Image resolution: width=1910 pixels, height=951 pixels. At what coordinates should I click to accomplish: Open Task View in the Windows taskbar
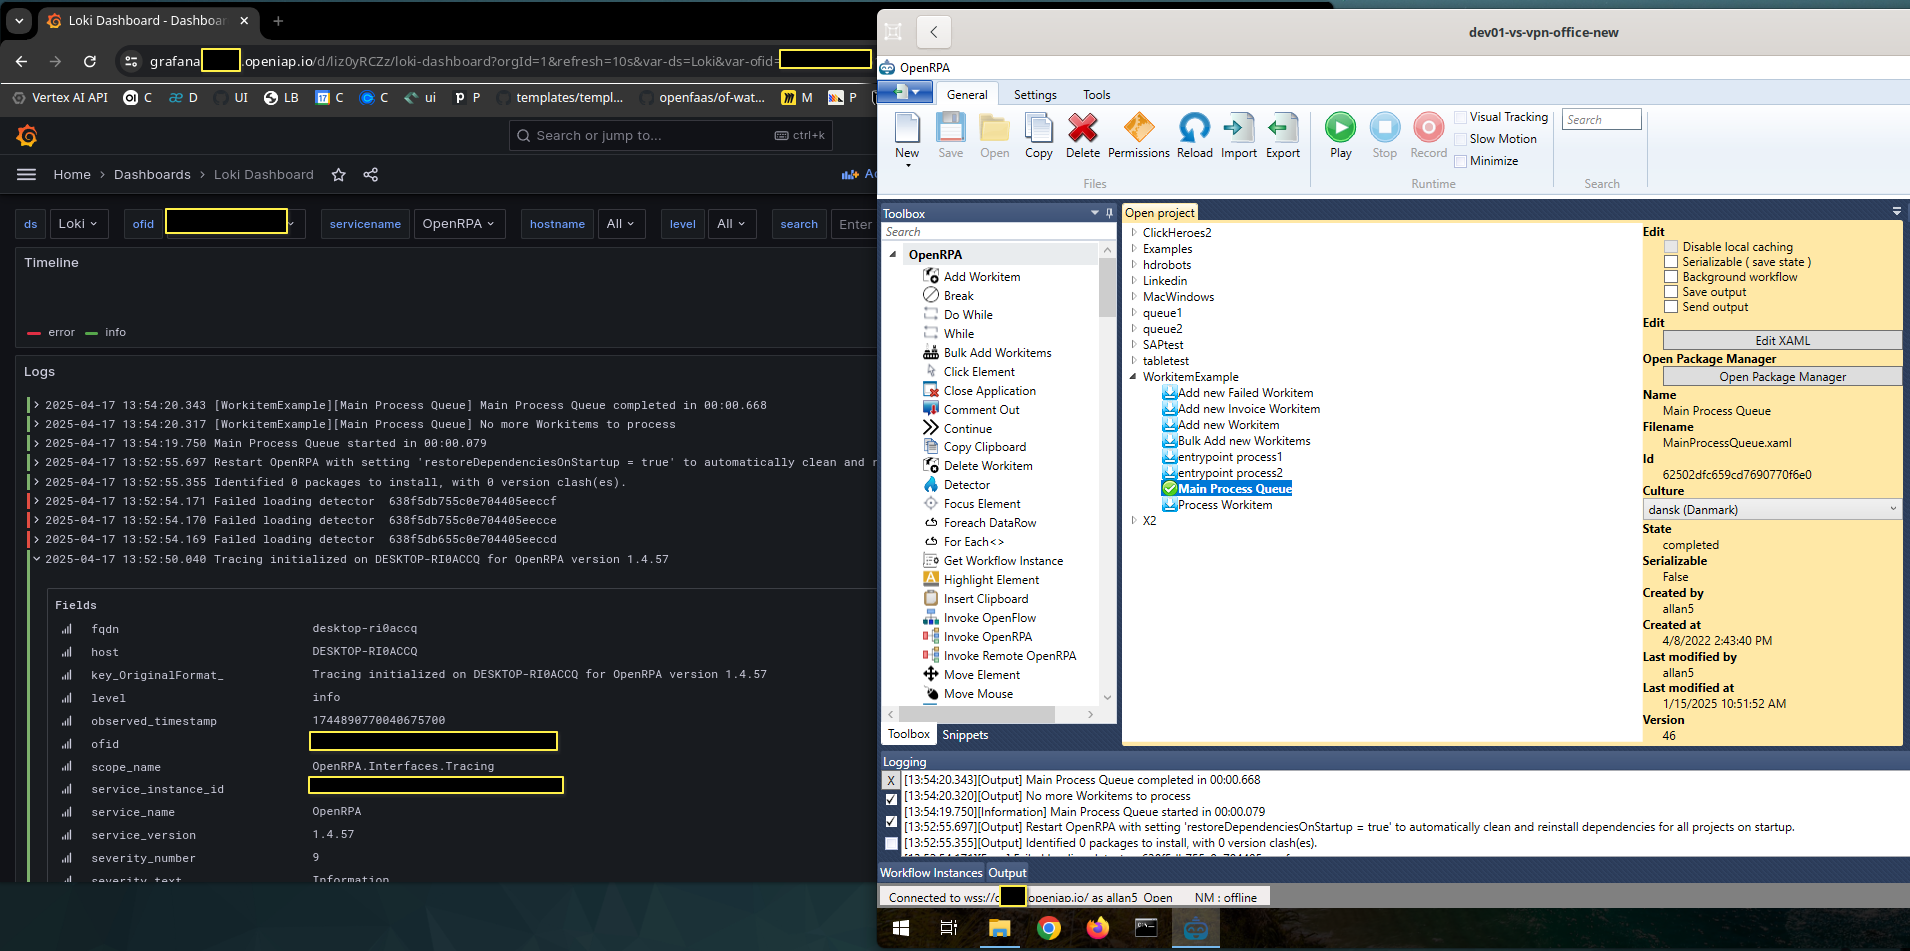(x=949, y=928)
